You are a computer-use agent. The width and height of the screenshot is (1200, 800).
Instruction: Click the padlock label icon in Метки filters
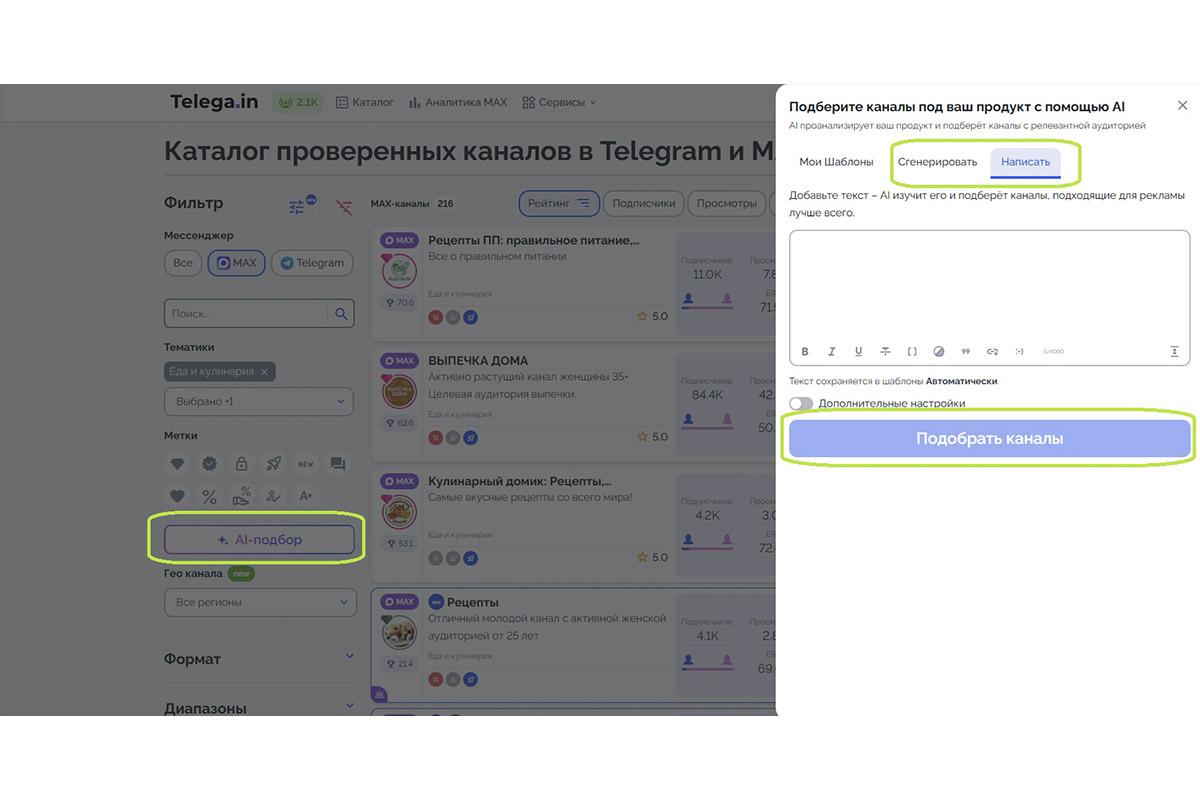click(241, 464)
